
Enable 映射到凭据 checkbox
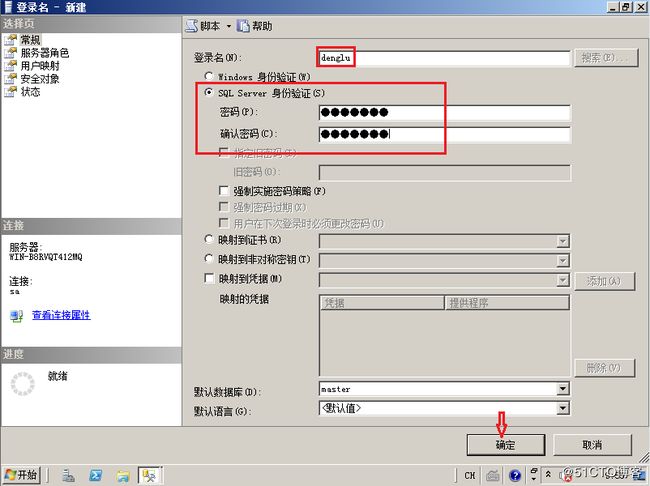209,278
